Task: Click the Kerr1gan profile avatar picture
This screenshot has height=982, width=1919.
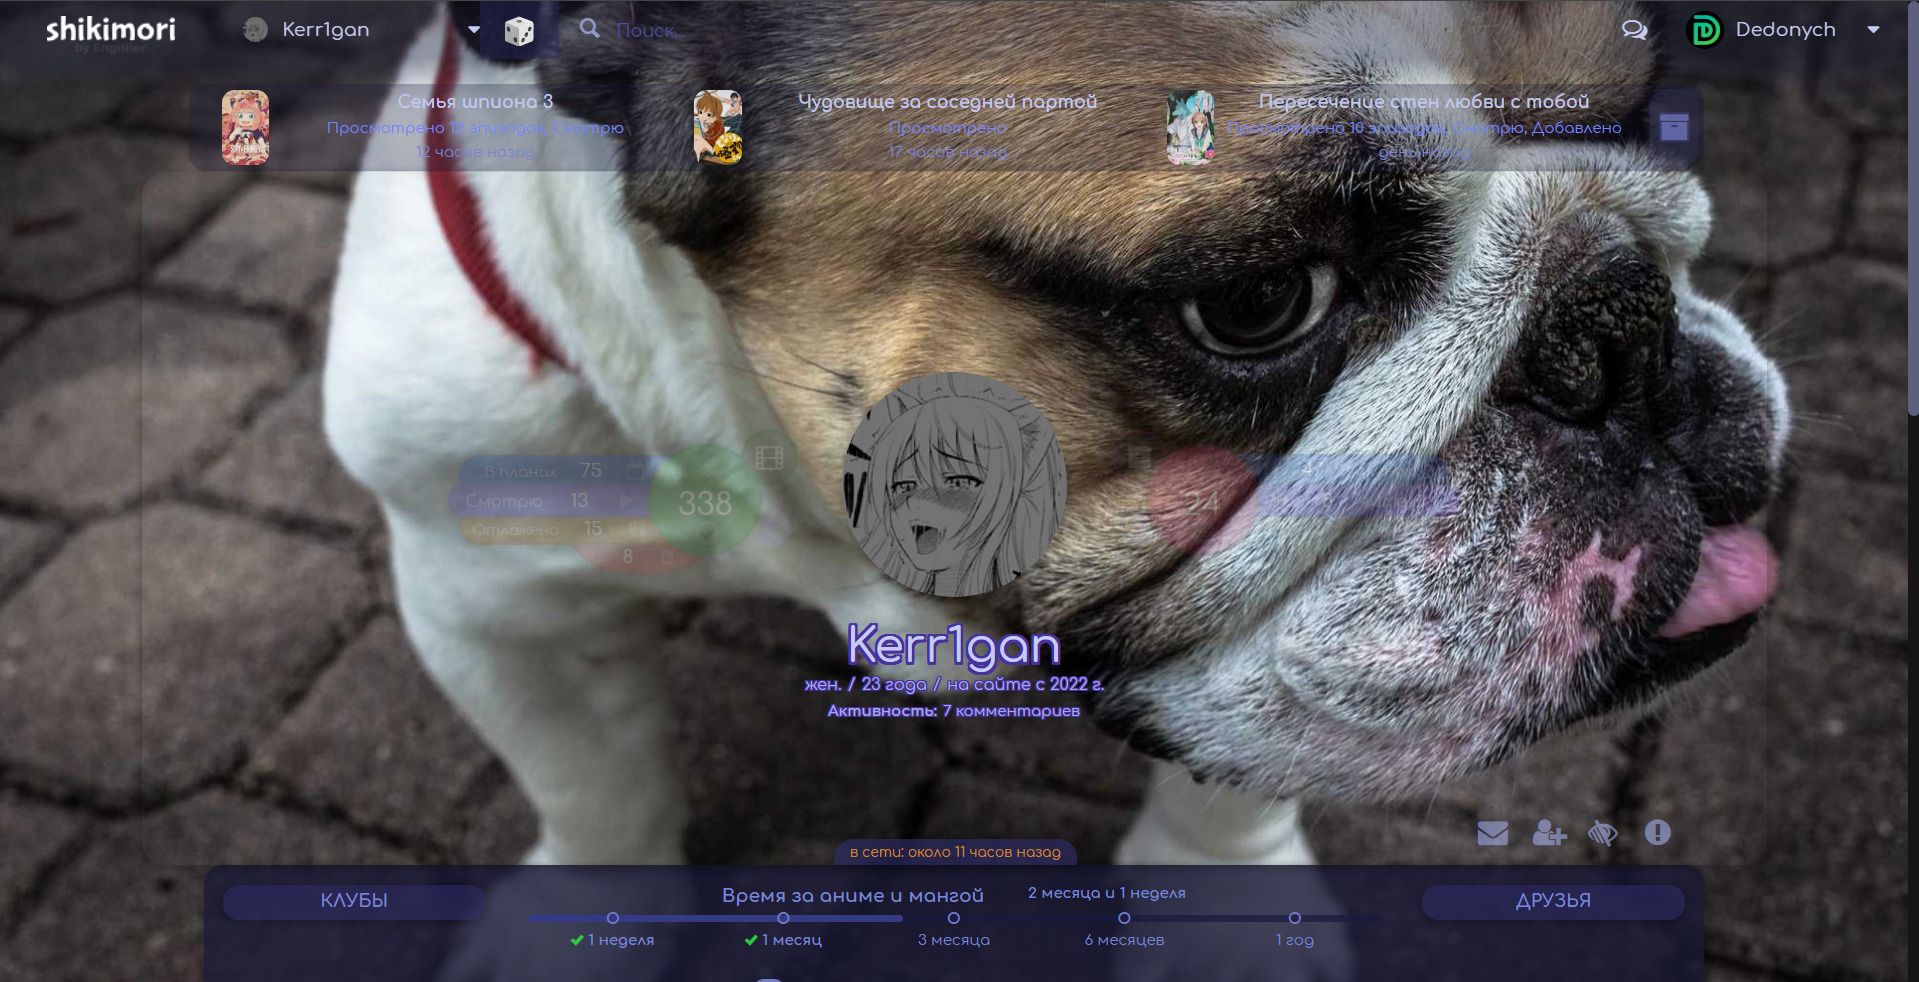Action: tap(954, 485)
